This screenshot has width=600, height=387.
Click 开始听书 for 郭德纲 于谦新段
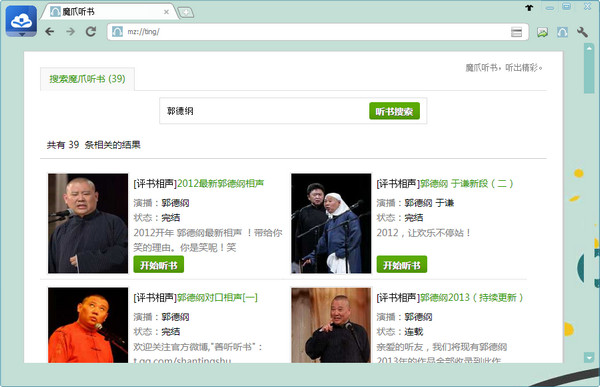point(402,265)
